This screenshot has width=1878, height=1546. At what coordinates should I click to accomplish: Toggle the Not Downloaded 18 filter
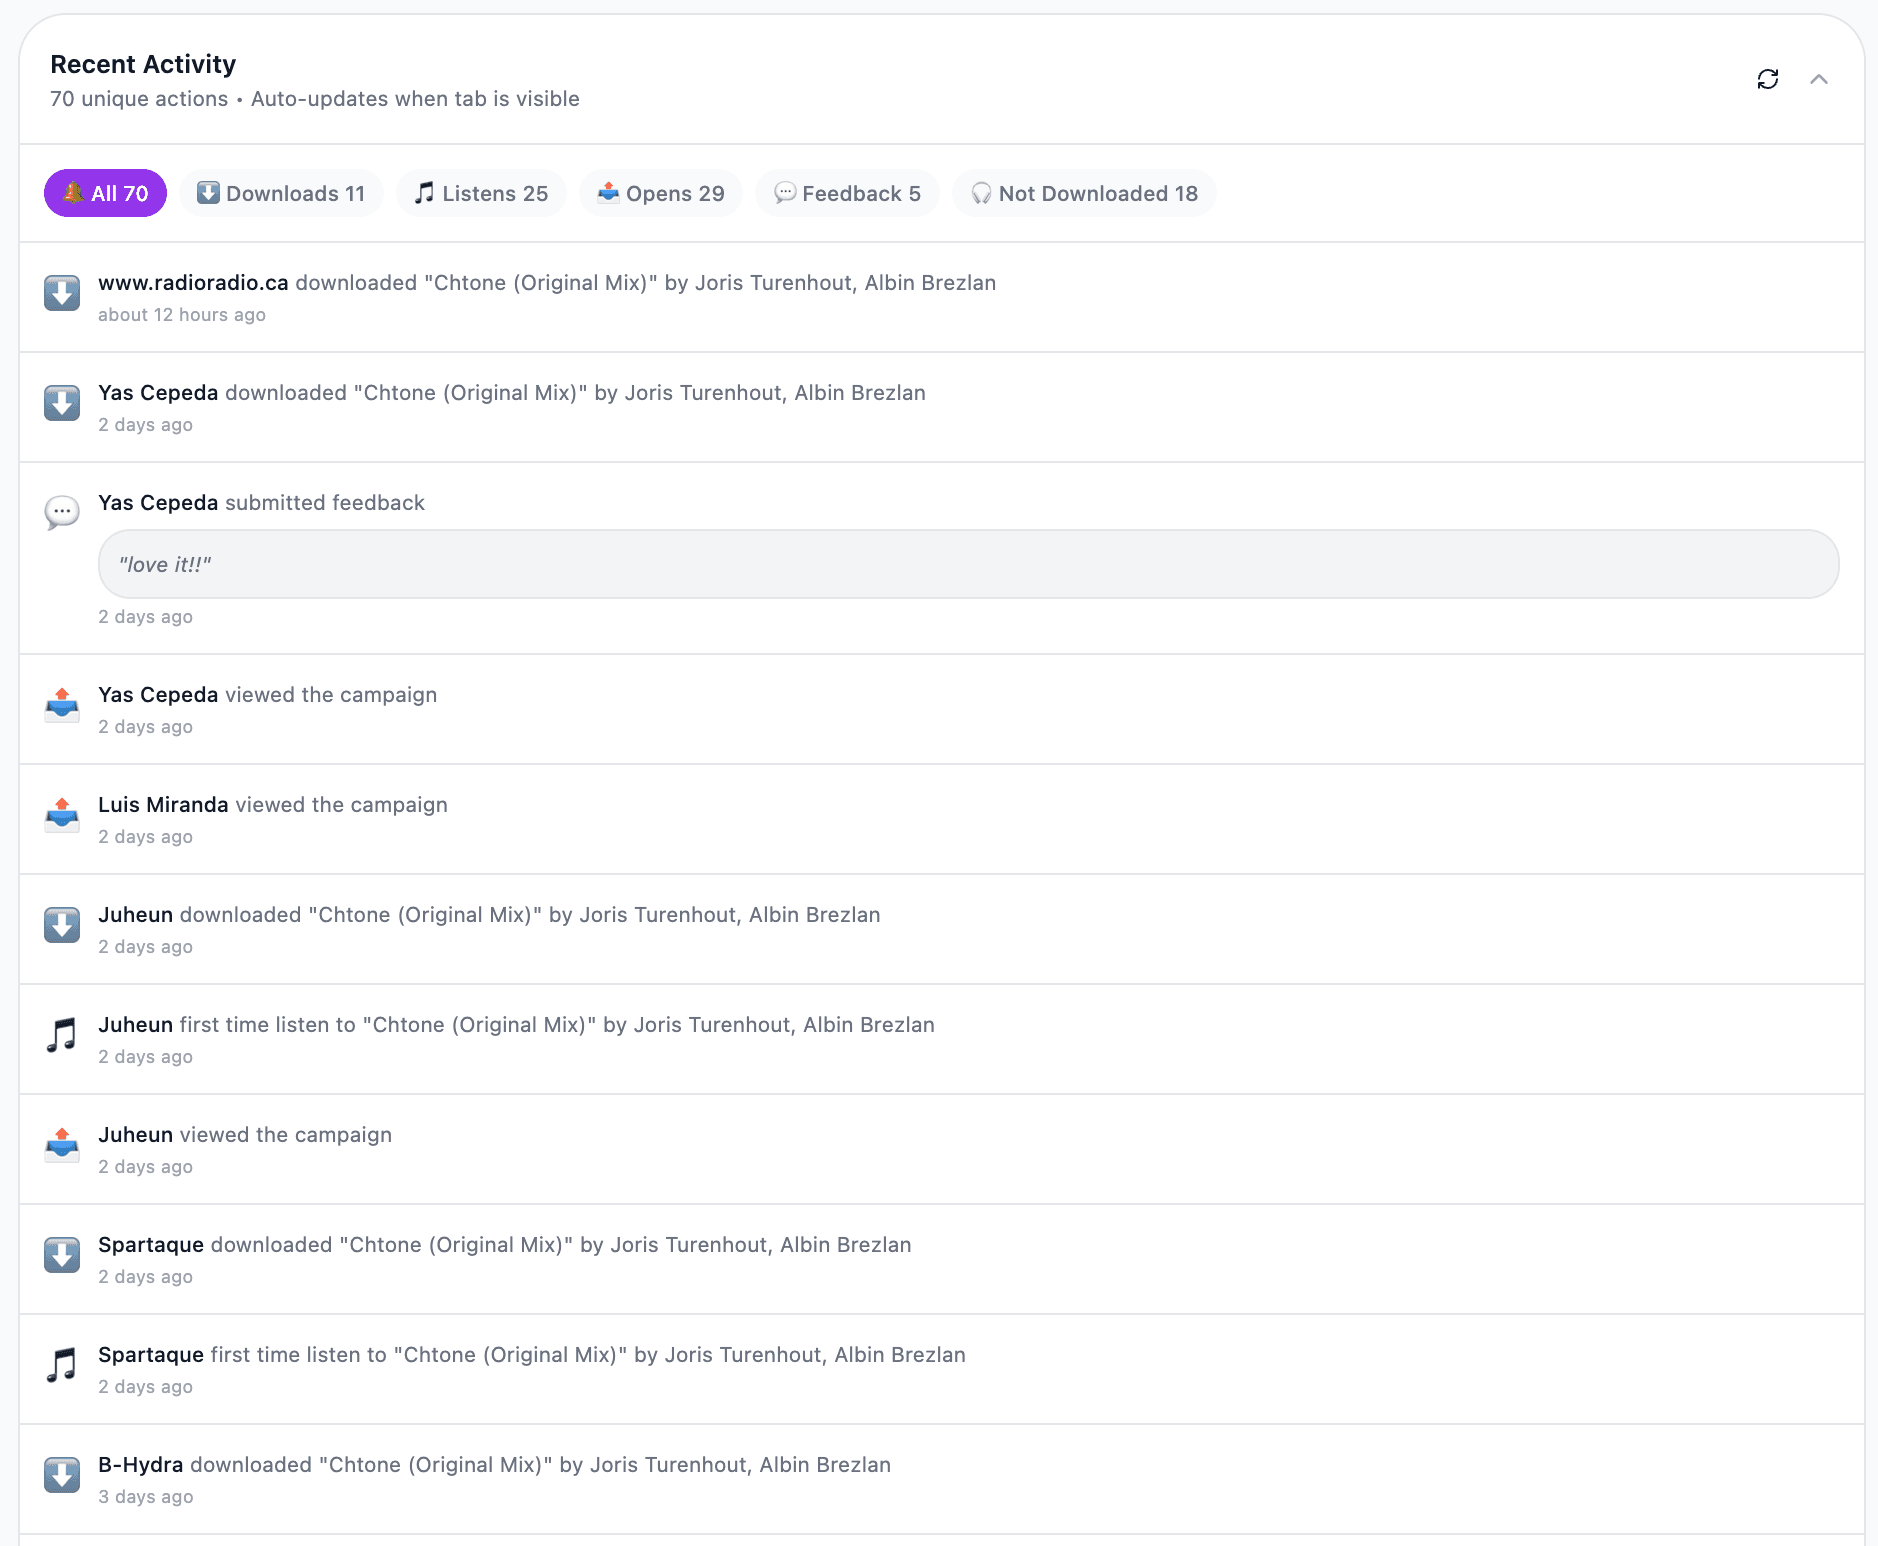(1084, 193)
